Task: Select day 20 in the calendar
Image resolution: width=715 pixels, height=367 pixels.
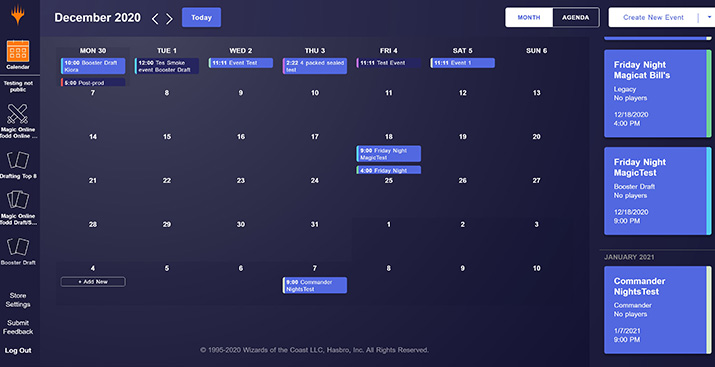Action: click(x=536, y=137)
